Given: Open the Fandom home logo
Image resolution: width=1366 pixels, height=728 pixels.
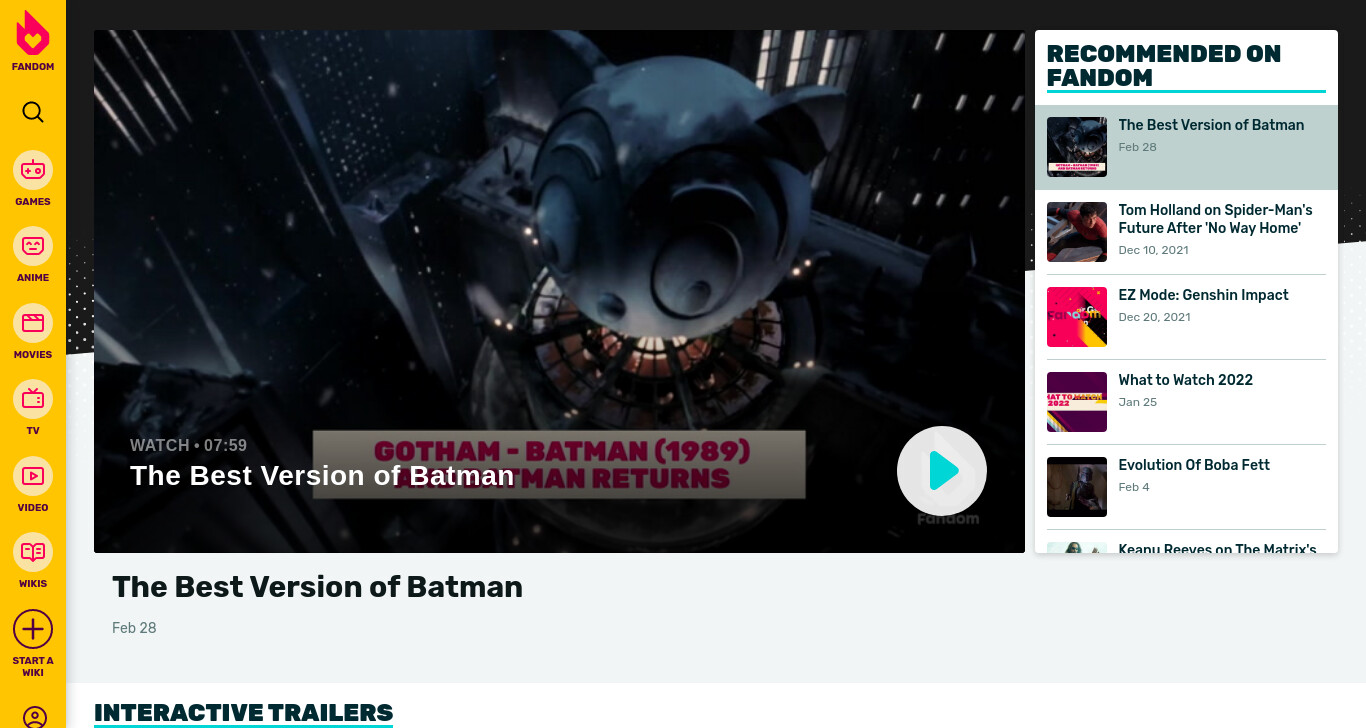Looking at the screenshot, I should [33, 41].
